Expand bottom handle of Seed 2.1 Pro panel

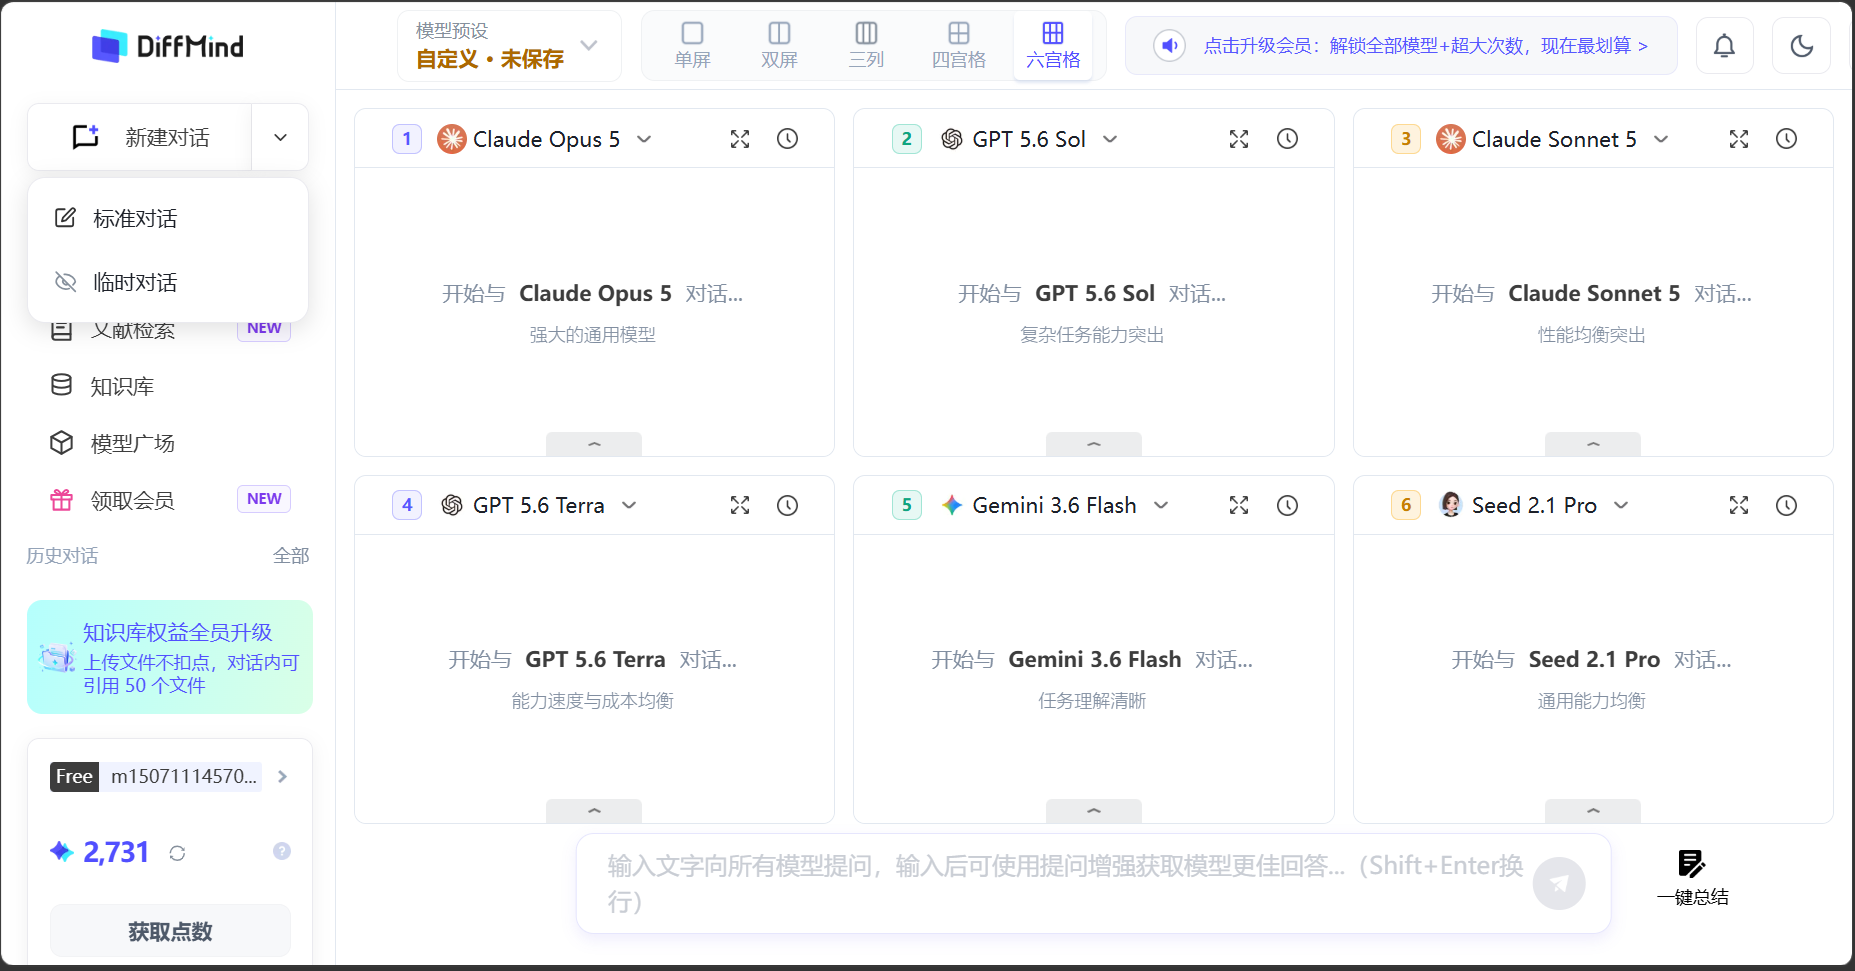click(x=1593, y=810)
